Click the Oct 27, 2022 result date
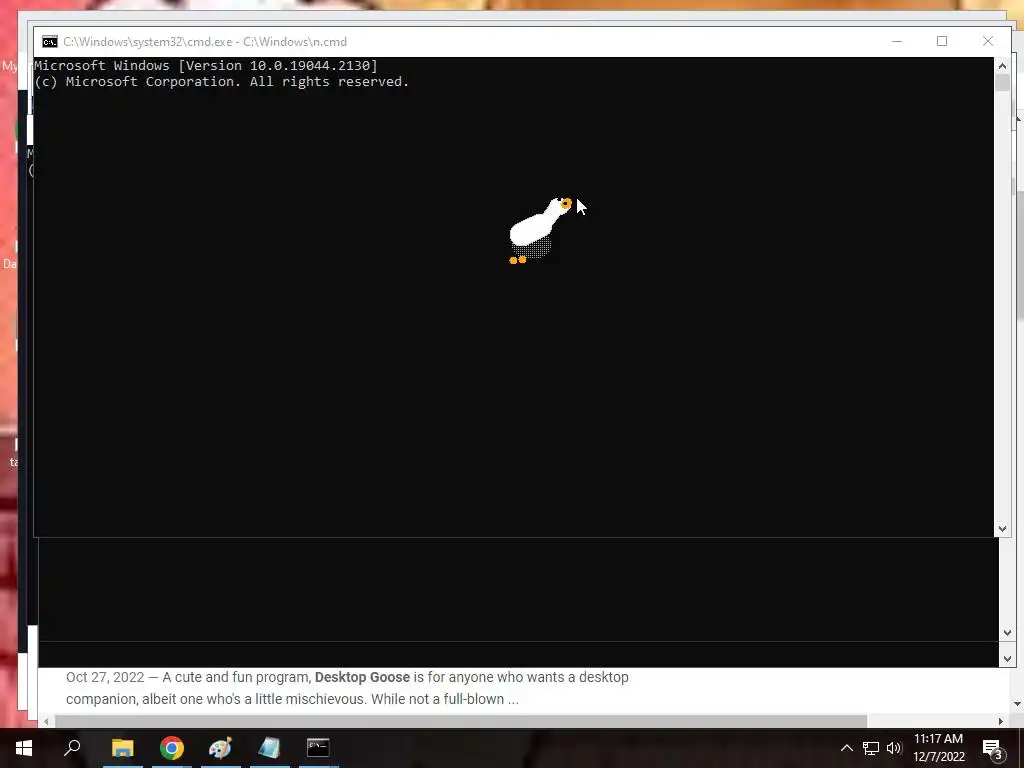 click(105, 677)
